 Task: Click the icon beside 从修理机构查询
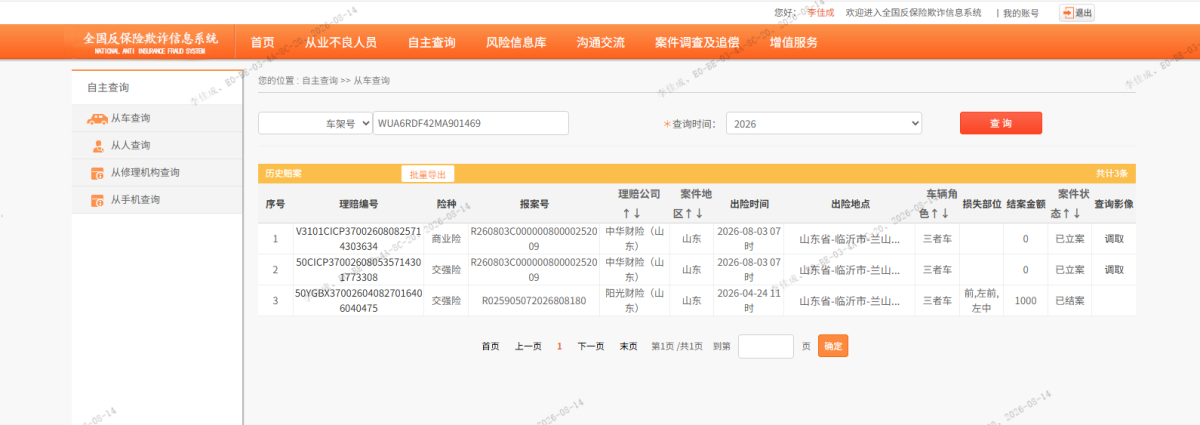click(x=98, y=173)
